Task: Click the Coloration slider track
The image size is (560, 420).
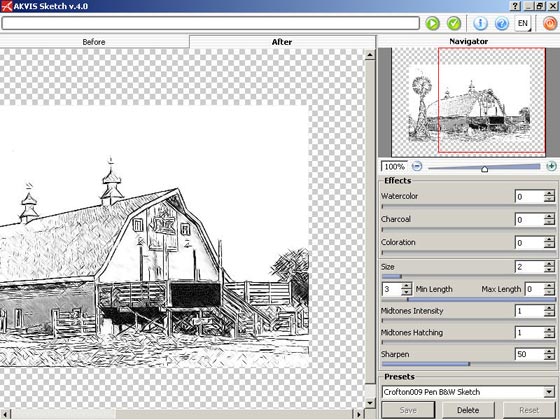Action: 468,252
